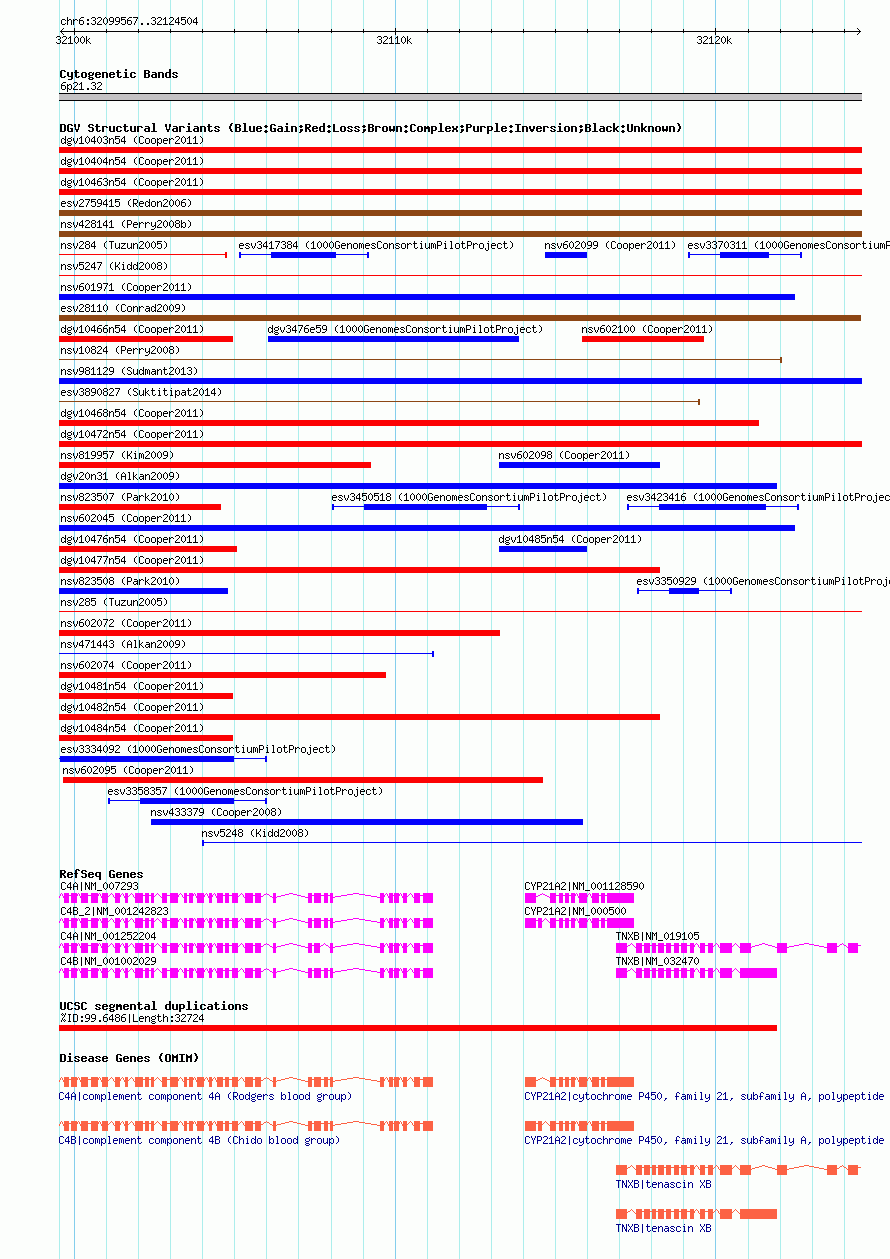The height and width of the screenshot is (1259, 890).
Task: Click the chr6:32099567..32124504 coordinate label
Action: click(129, 21)
